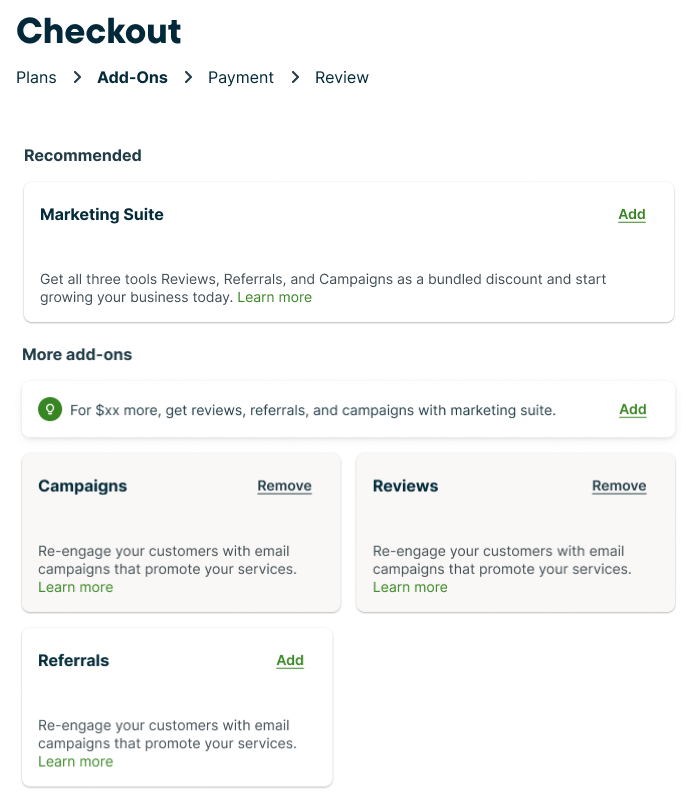Remove the Campaigns add-on
The height and width of the screenshot is (798, 689).
coord(285,486)
